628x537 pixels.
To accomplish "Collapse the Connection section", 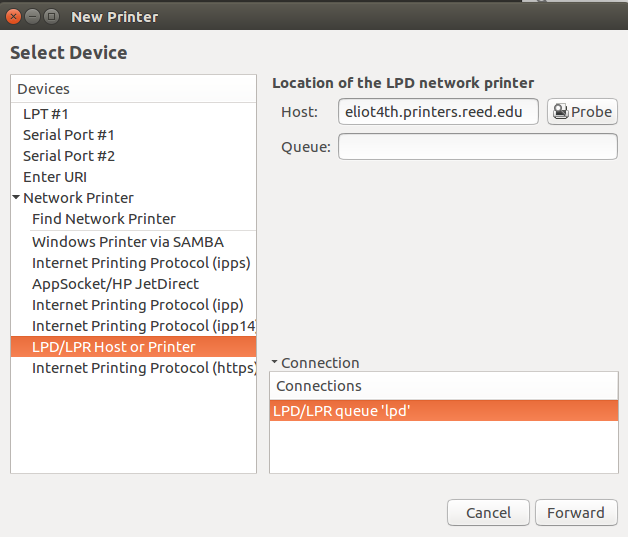I will [x=275, y=363].
